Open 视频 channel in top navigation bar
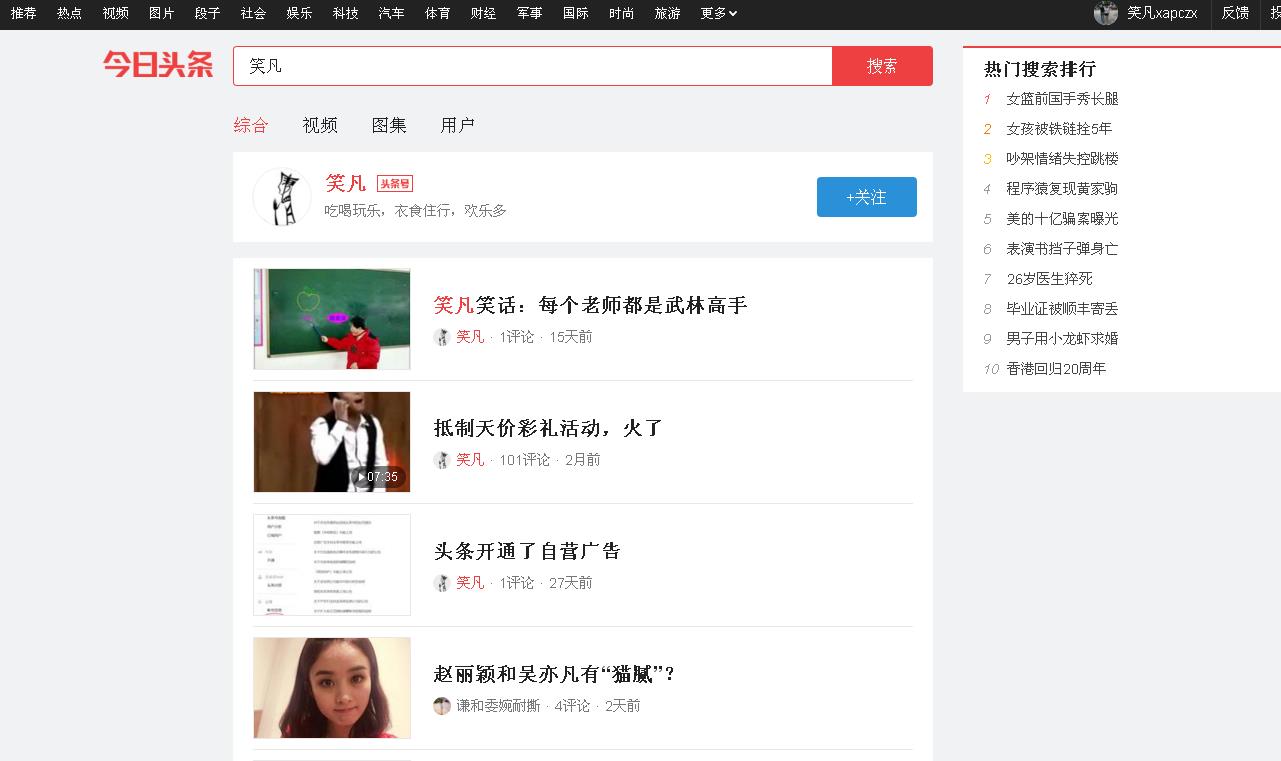1281x761 pixels. point(115,13)
